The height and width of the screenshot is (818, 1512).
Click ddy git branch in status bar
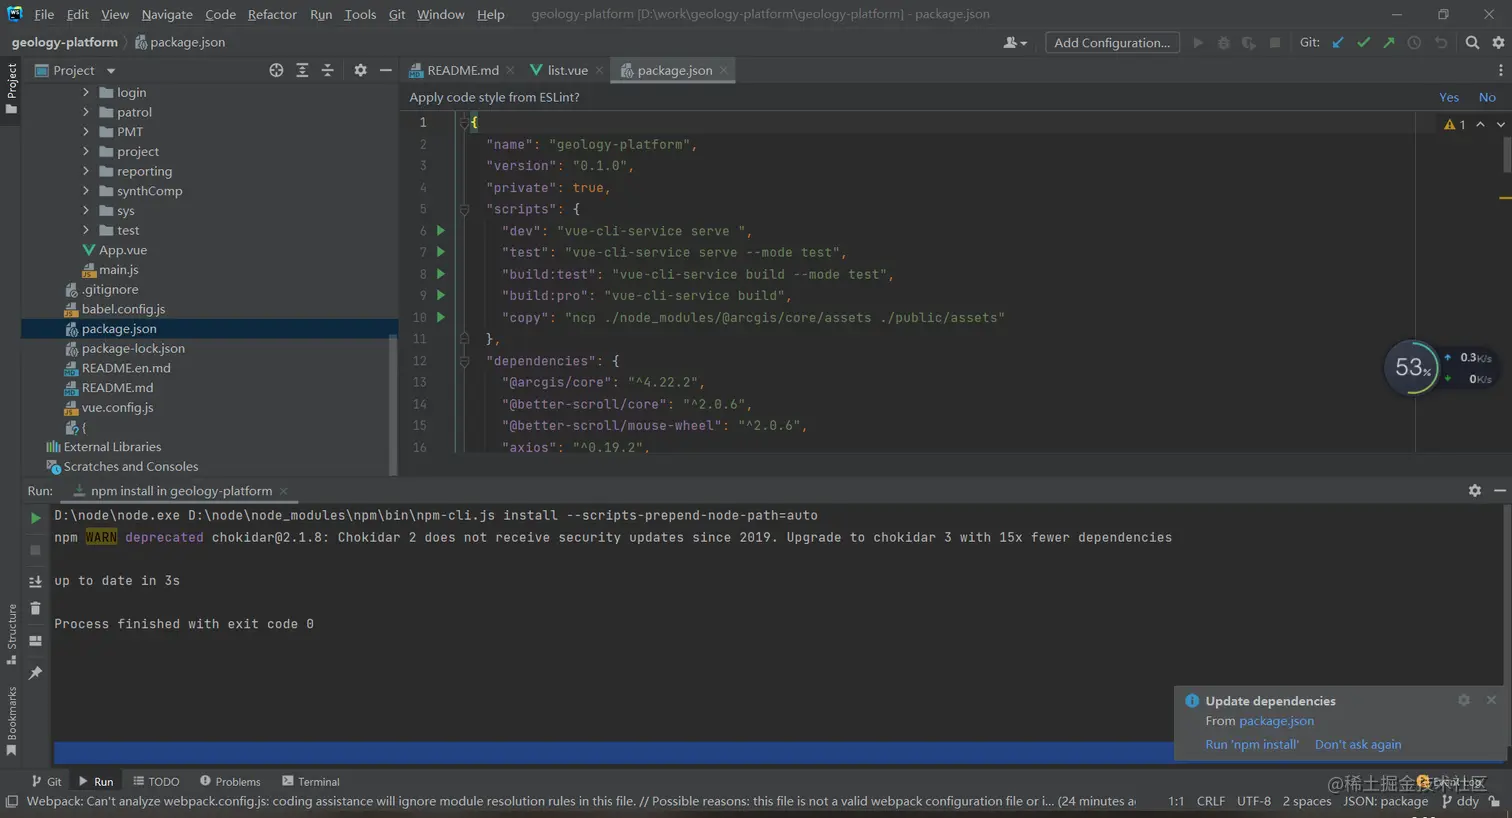click(x=1460, y=801)
